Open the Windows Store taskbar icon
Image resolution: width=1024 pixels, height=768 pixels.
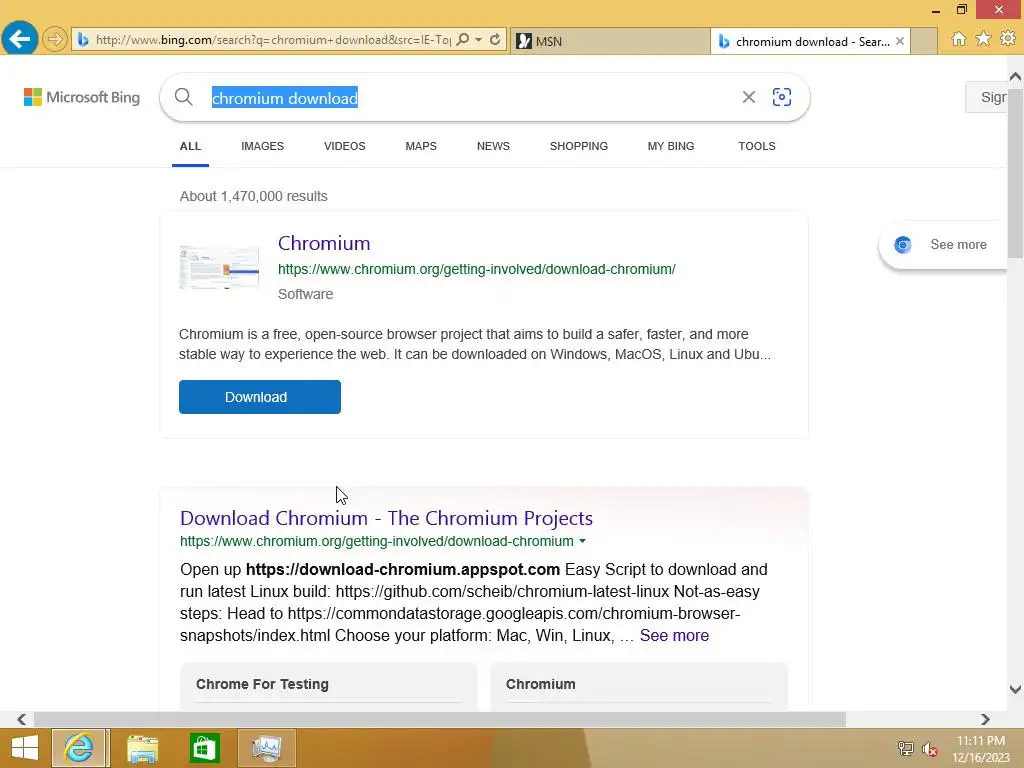pyautogui.click(x=204, y=748)
